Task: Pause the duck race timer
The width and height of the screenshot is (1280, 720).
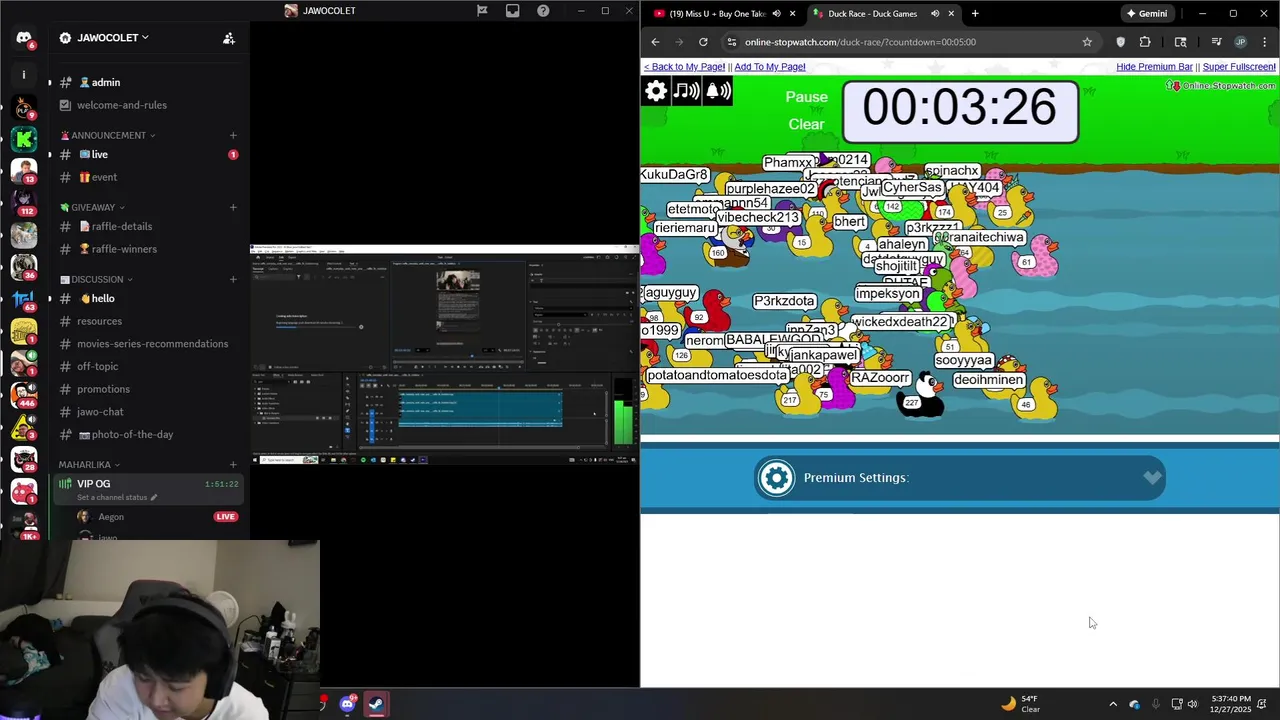Action: [x=807, y=97]
